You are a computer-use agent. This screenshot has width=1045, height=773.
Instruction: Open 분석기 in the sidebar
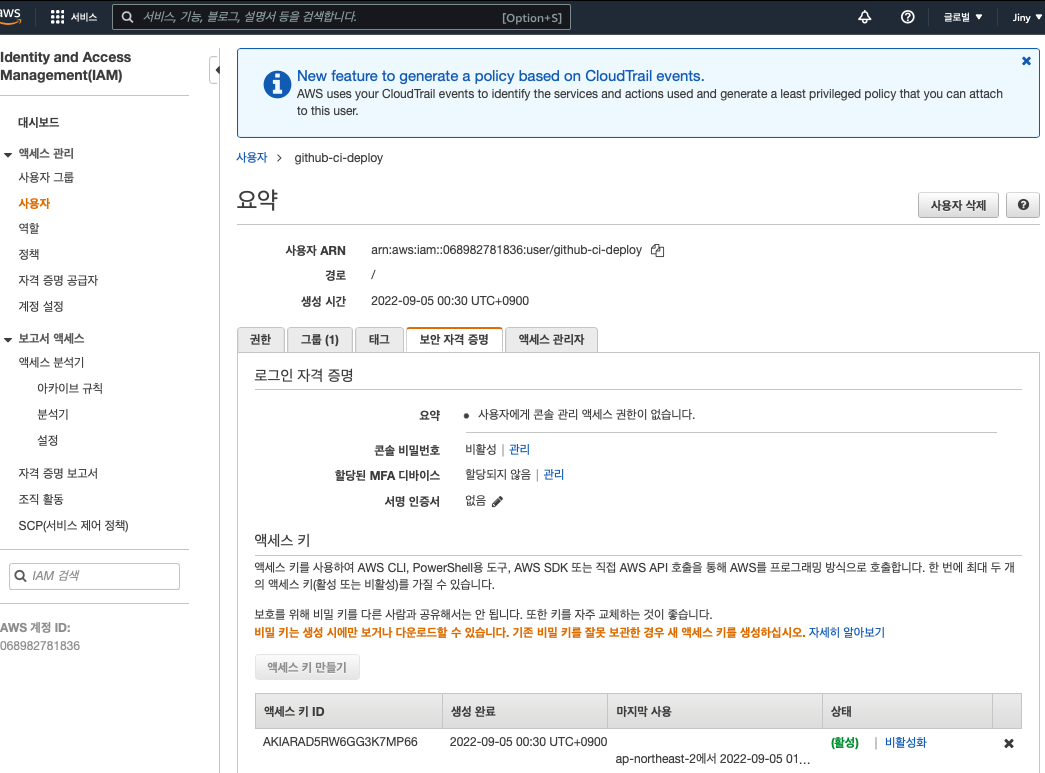53,414
